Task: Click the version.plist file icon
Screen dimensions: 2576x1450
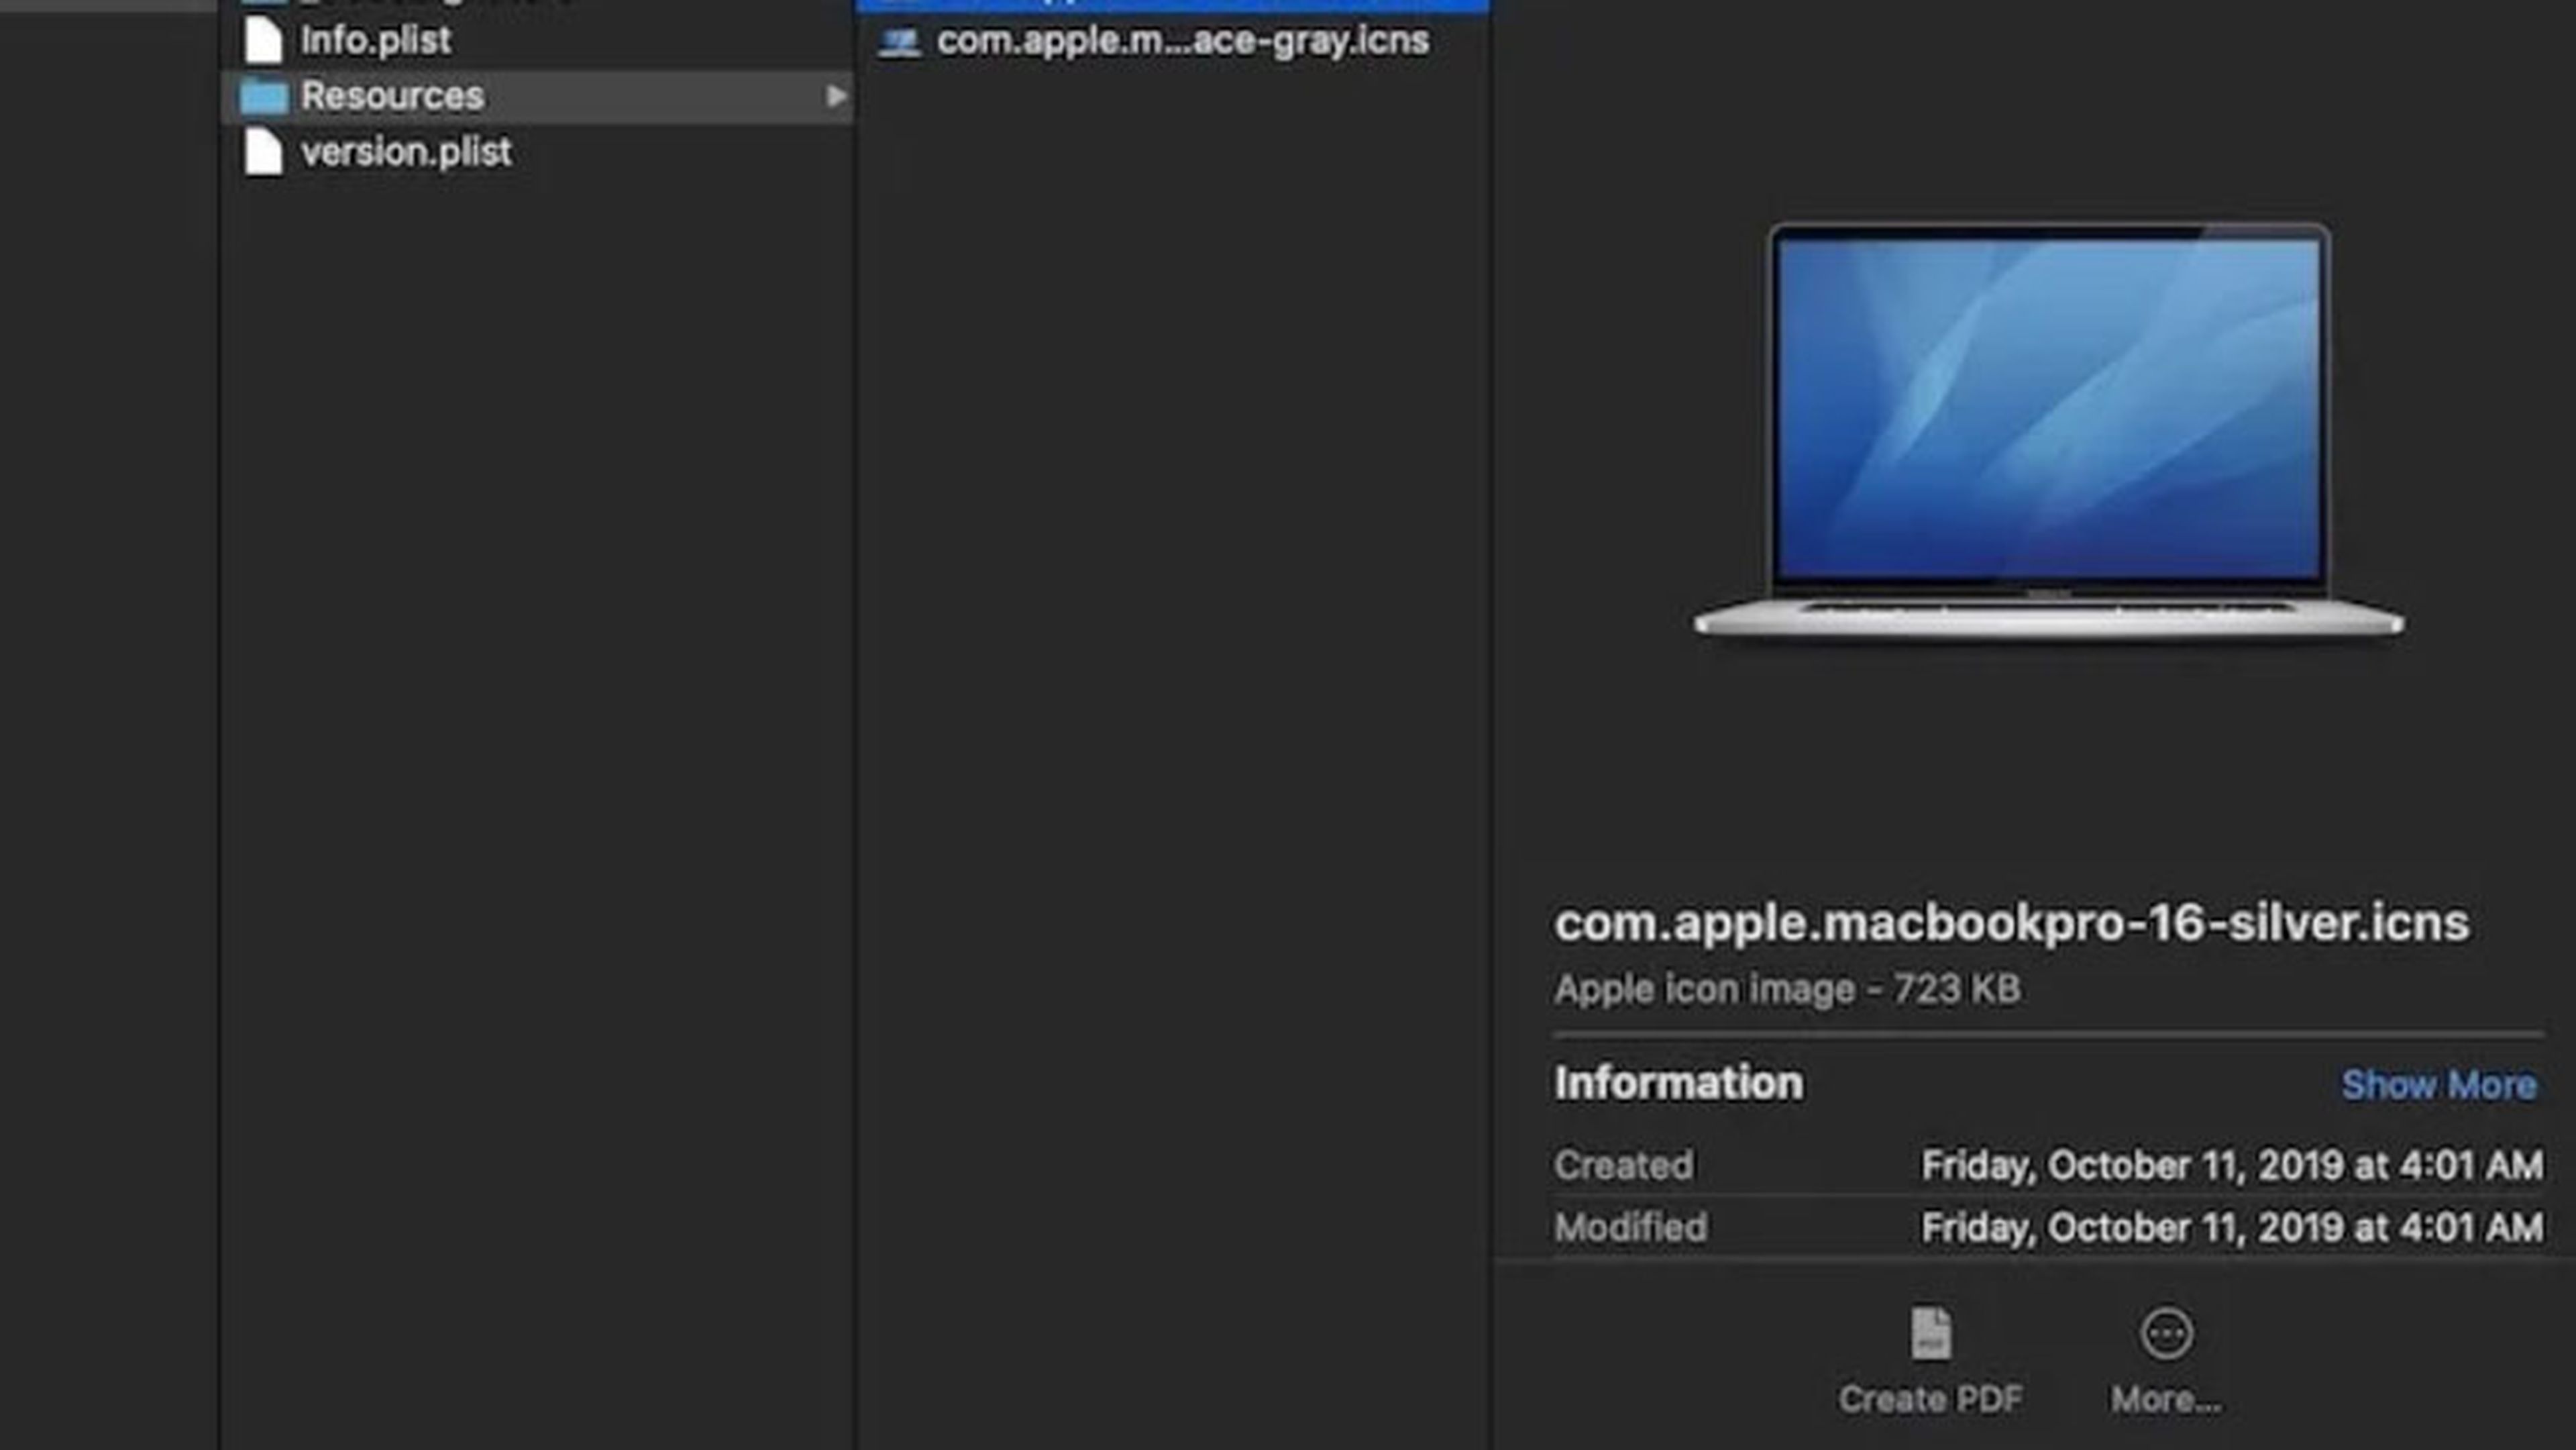Action: 263,152
